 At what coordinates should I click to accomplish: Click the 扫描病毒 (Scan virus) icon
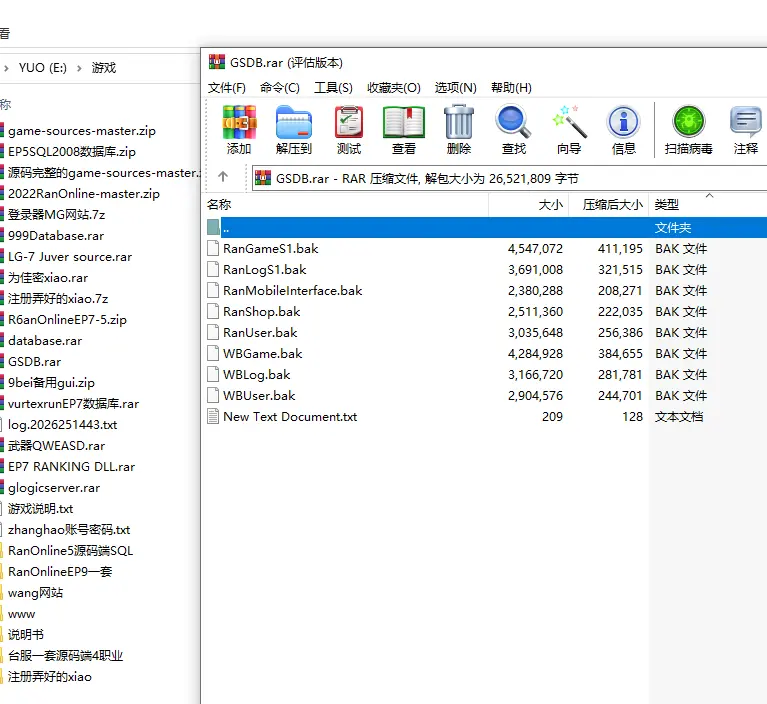(688, 122)
